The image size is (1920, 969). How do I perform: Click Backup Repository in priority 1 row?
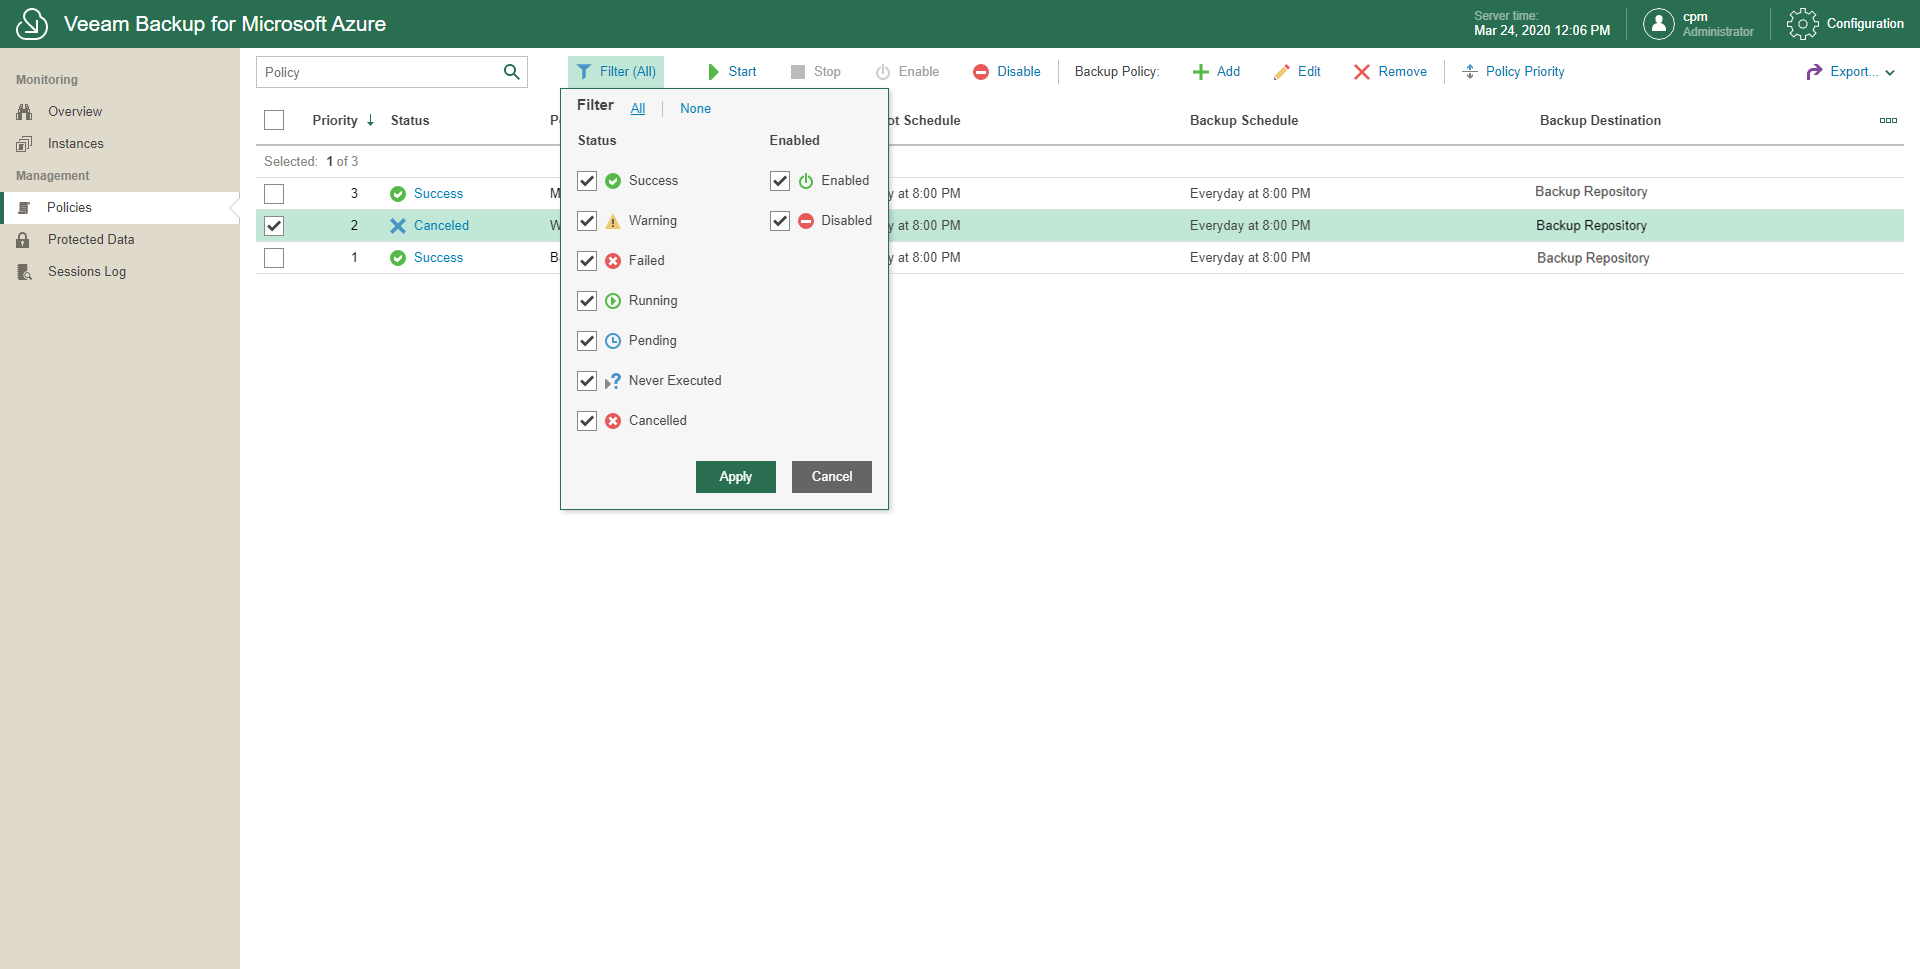1593,258
